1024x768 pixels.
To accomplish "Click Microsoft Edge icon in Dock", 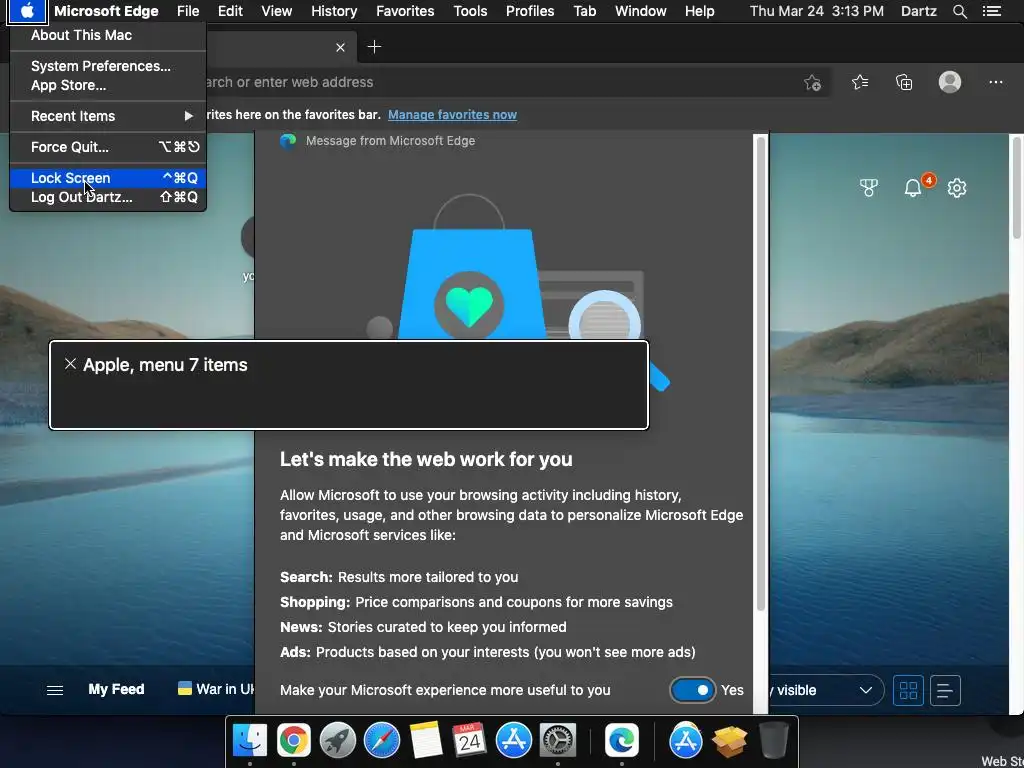I will coord(622,741).
